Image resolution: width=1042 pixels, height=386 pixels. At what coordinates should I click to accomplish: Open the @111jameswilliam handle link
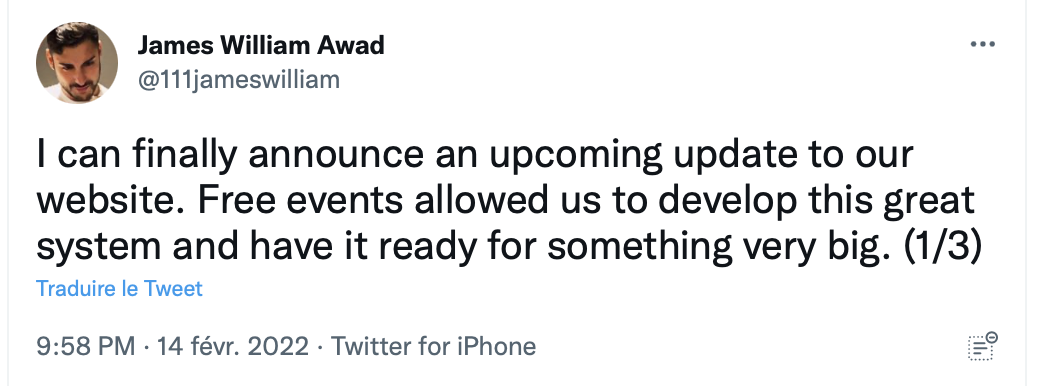point(239,80)
